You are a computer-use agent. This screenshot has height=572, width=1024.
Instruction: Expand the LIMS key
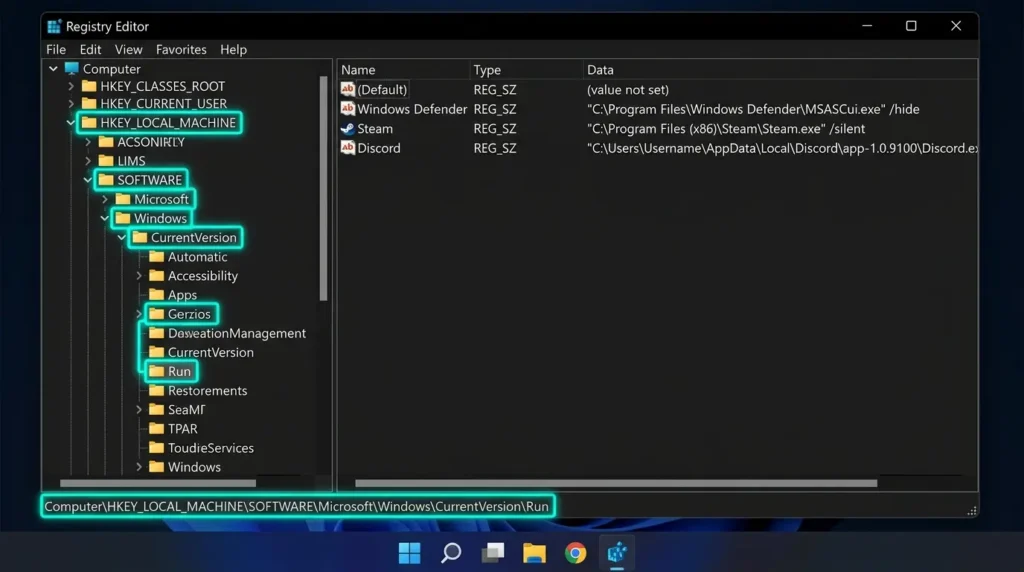point(88,161)
